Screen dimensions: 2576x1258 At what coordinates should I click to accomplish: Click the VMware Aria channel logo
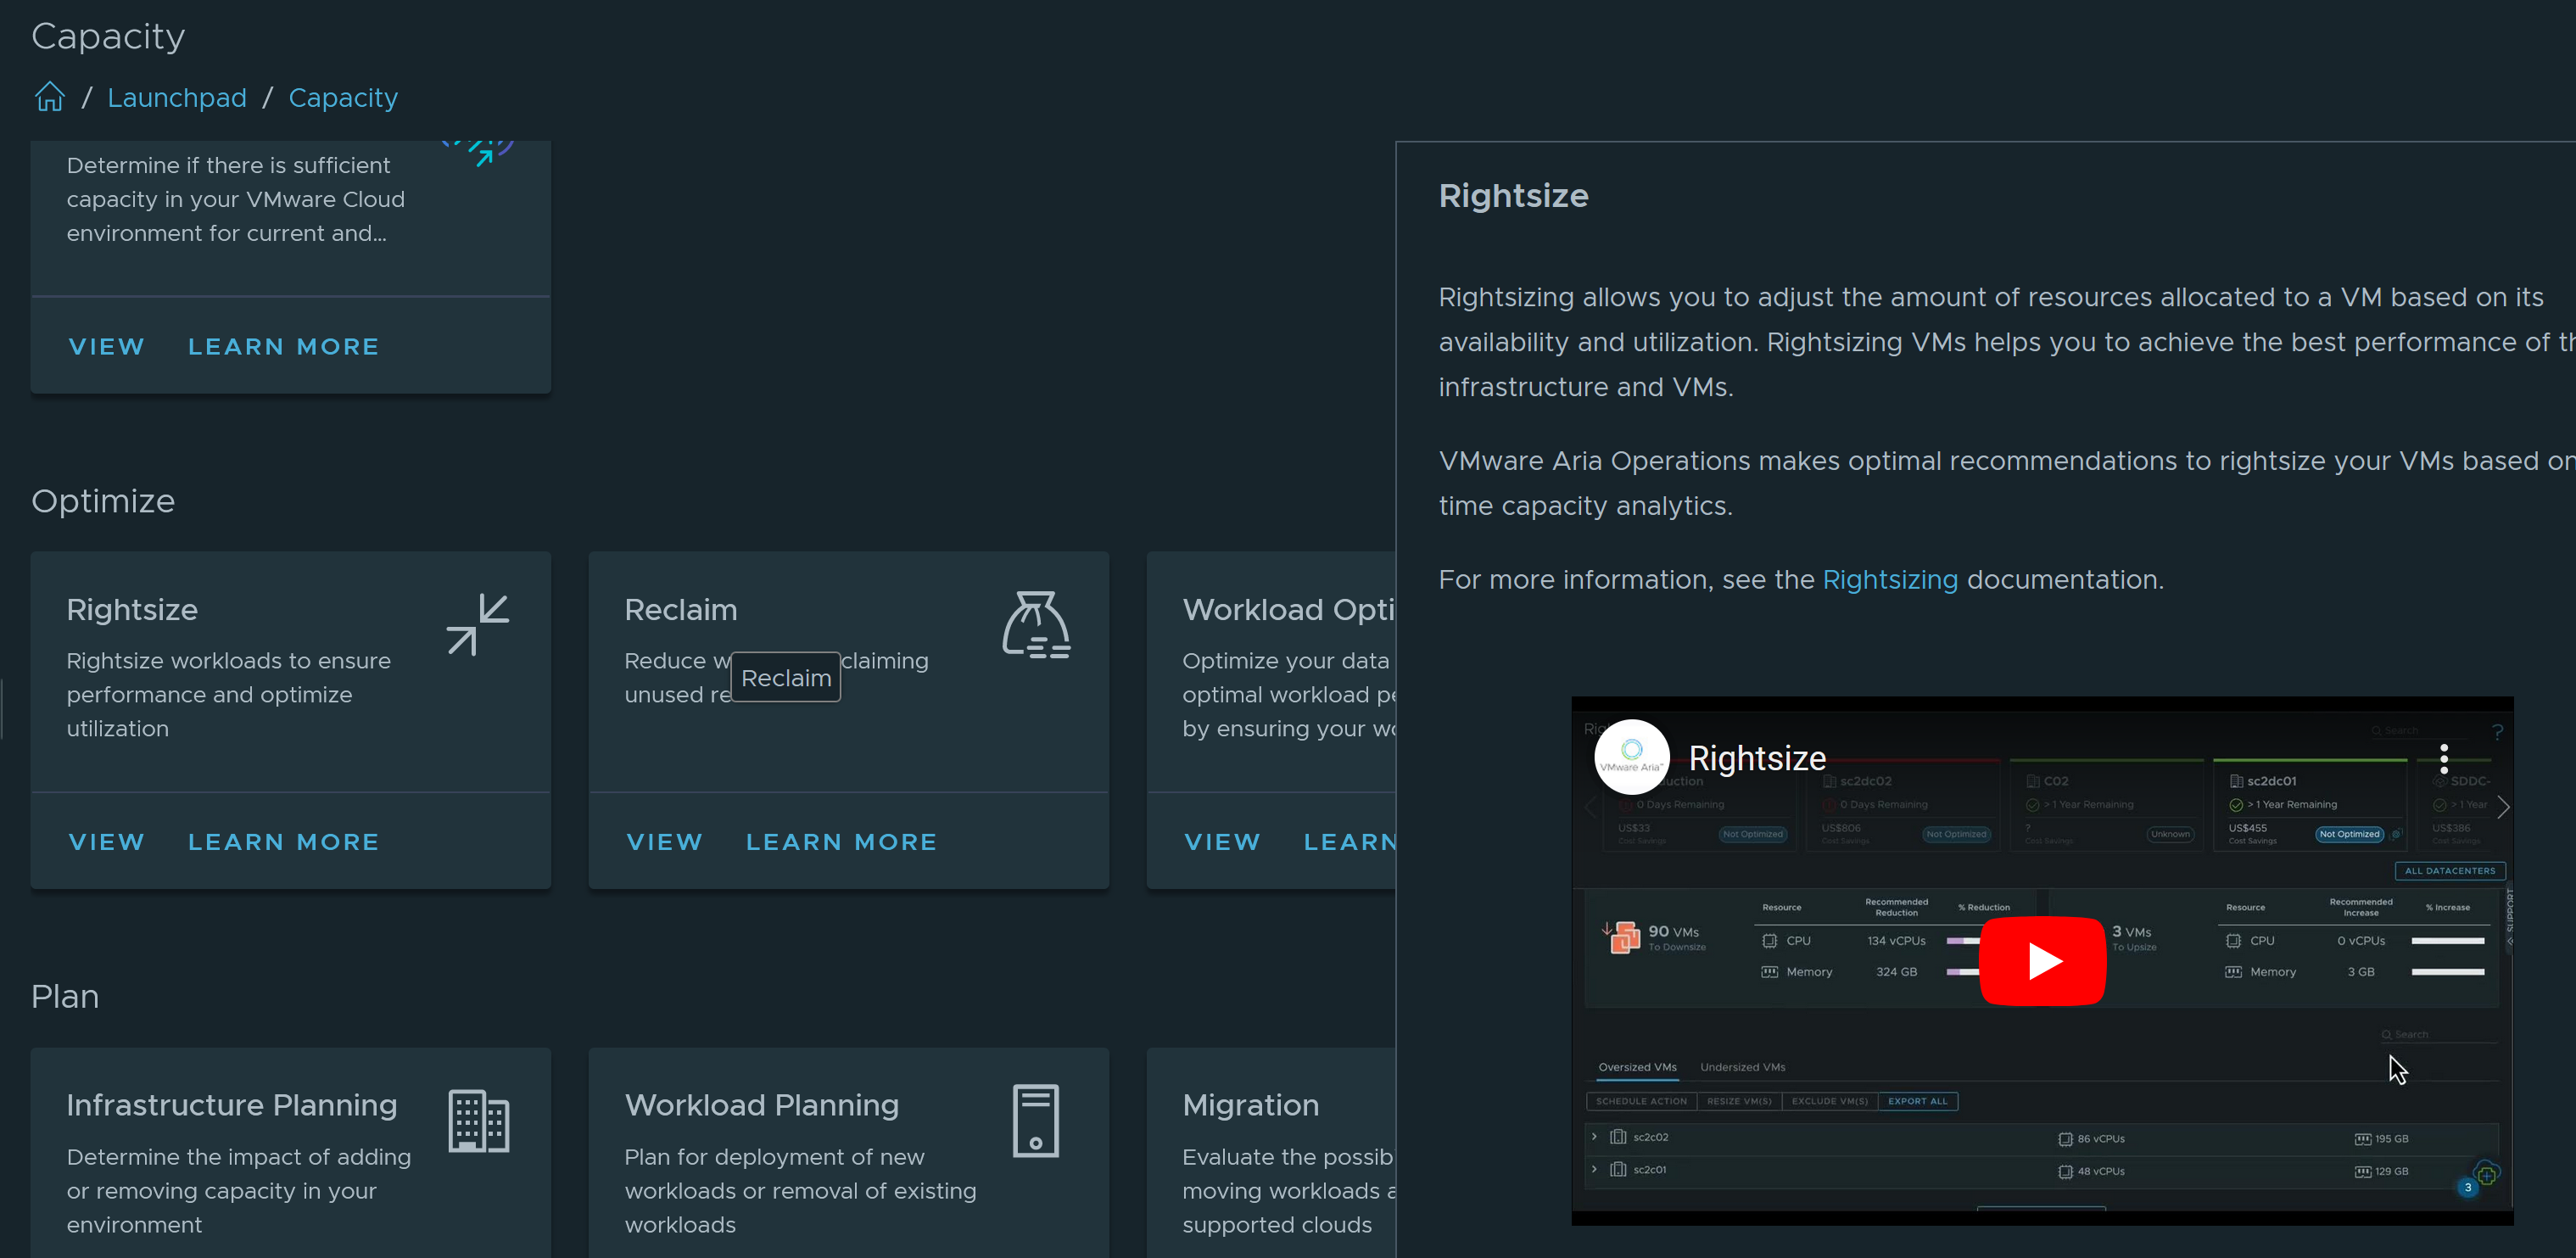(1631, 757)
